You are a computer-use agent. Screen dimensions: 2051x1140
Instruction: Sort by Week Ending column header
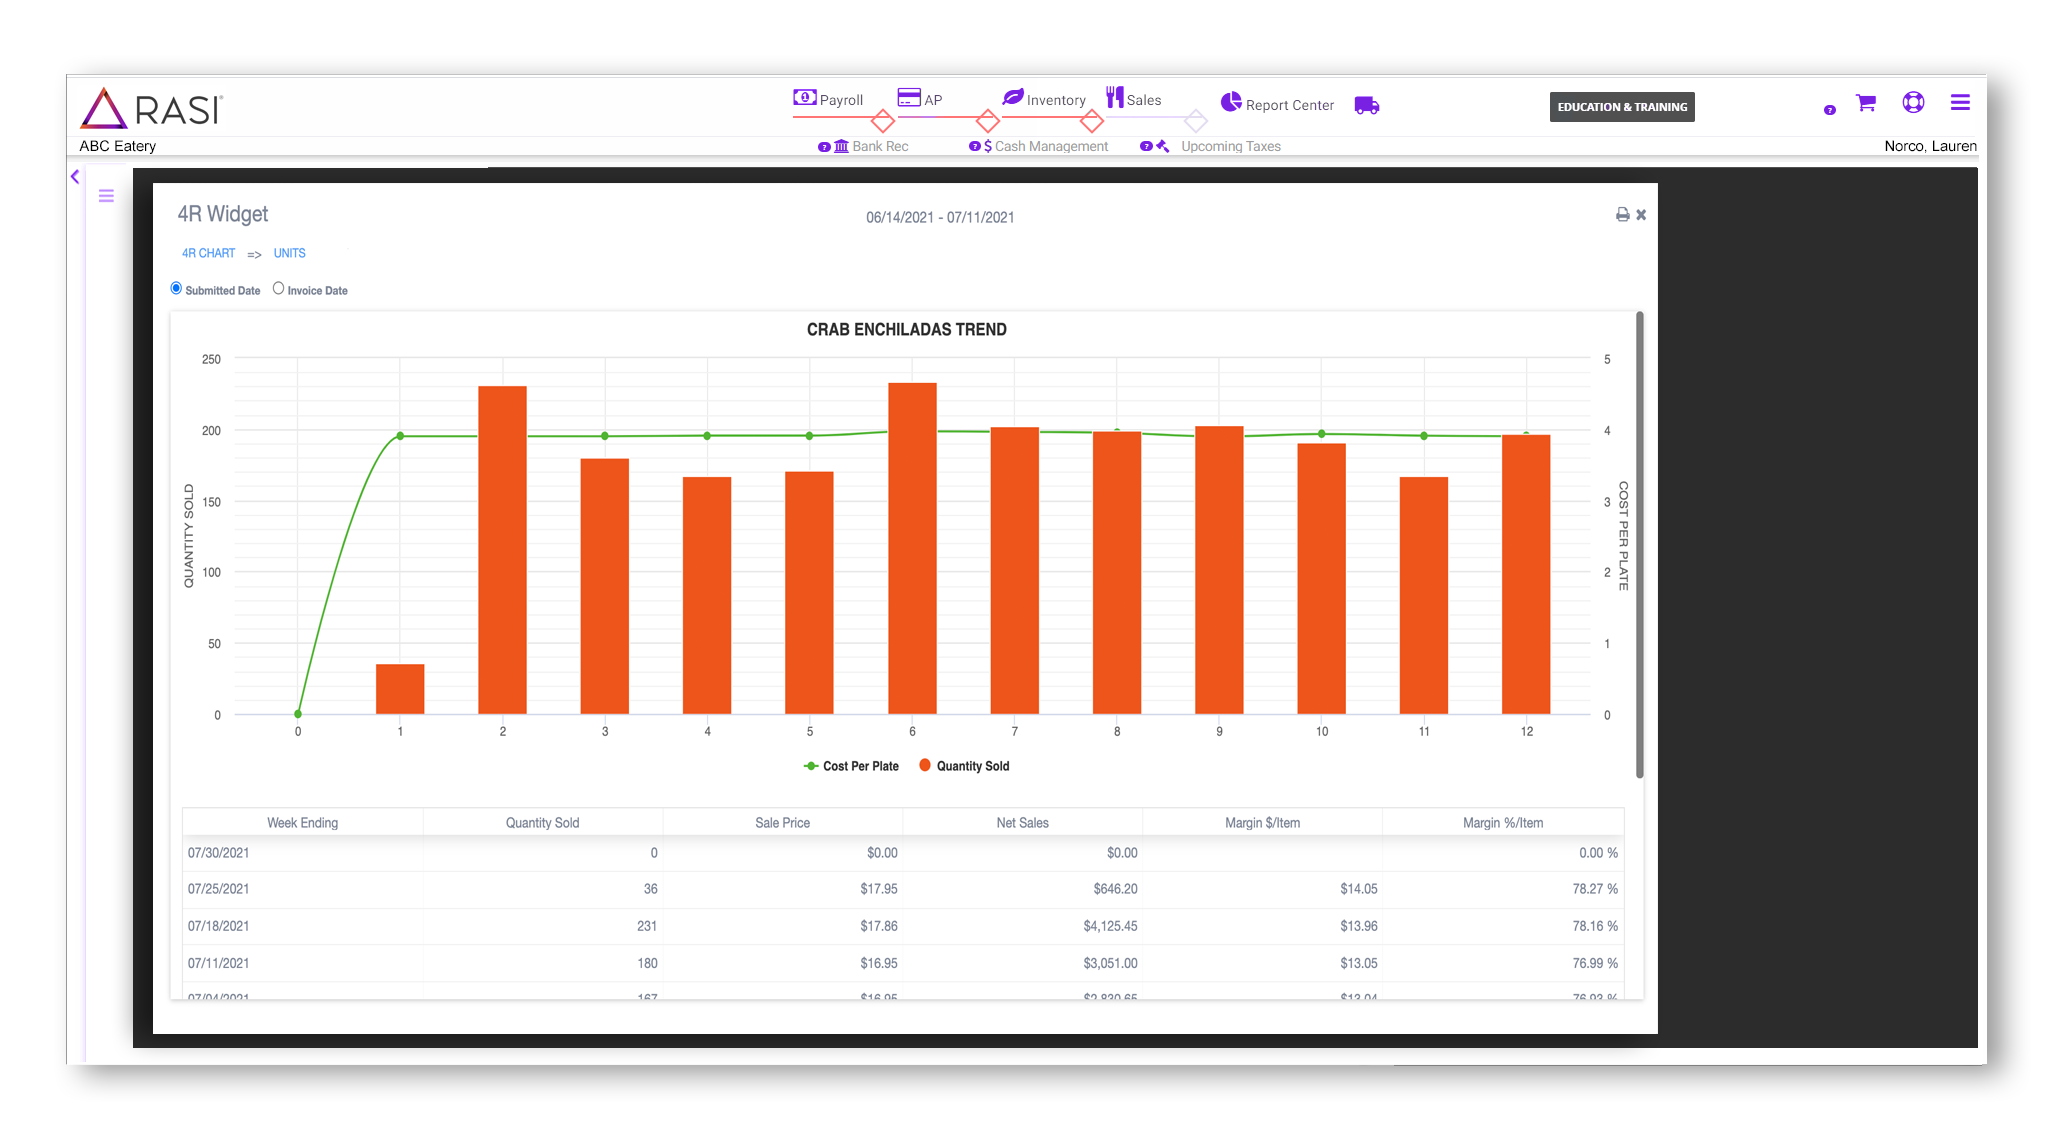click(x=302, y=823)
